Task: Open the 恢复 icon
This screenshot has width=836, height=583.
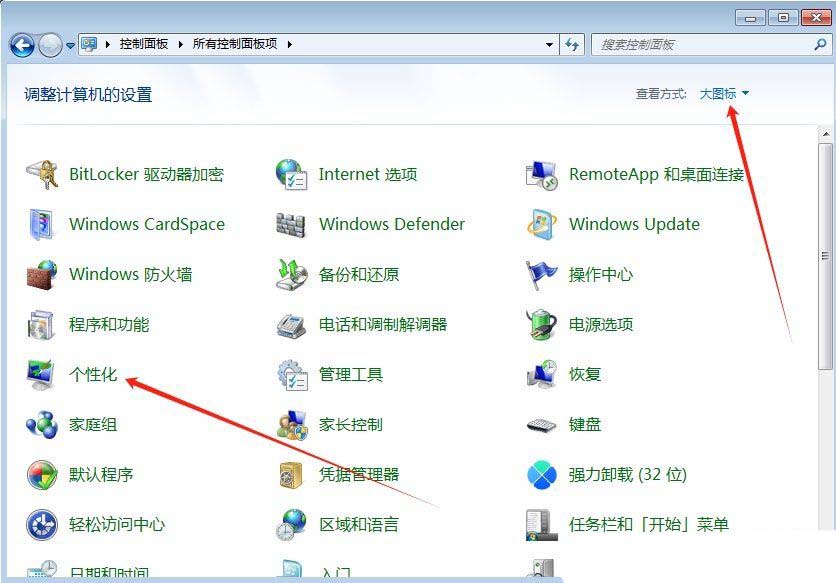Action: [x=541, y=374]
